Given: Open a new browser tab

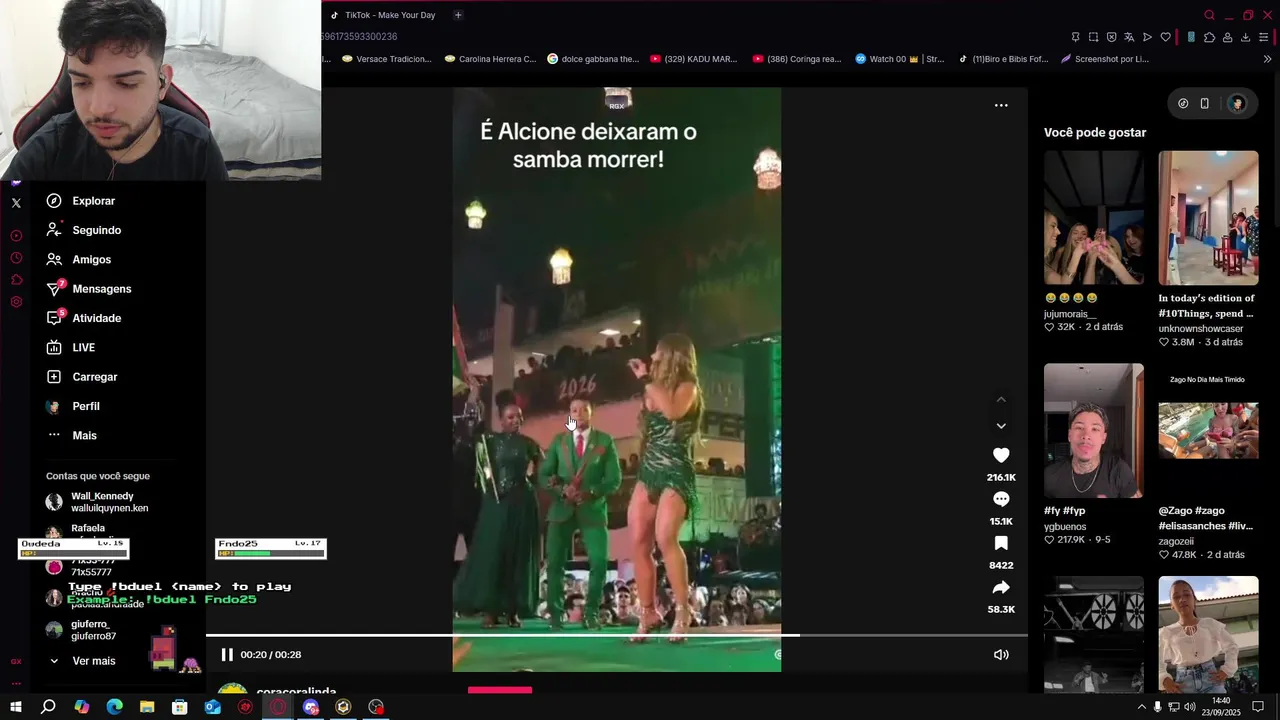Looking at the screenshot, I should [458, 15].
